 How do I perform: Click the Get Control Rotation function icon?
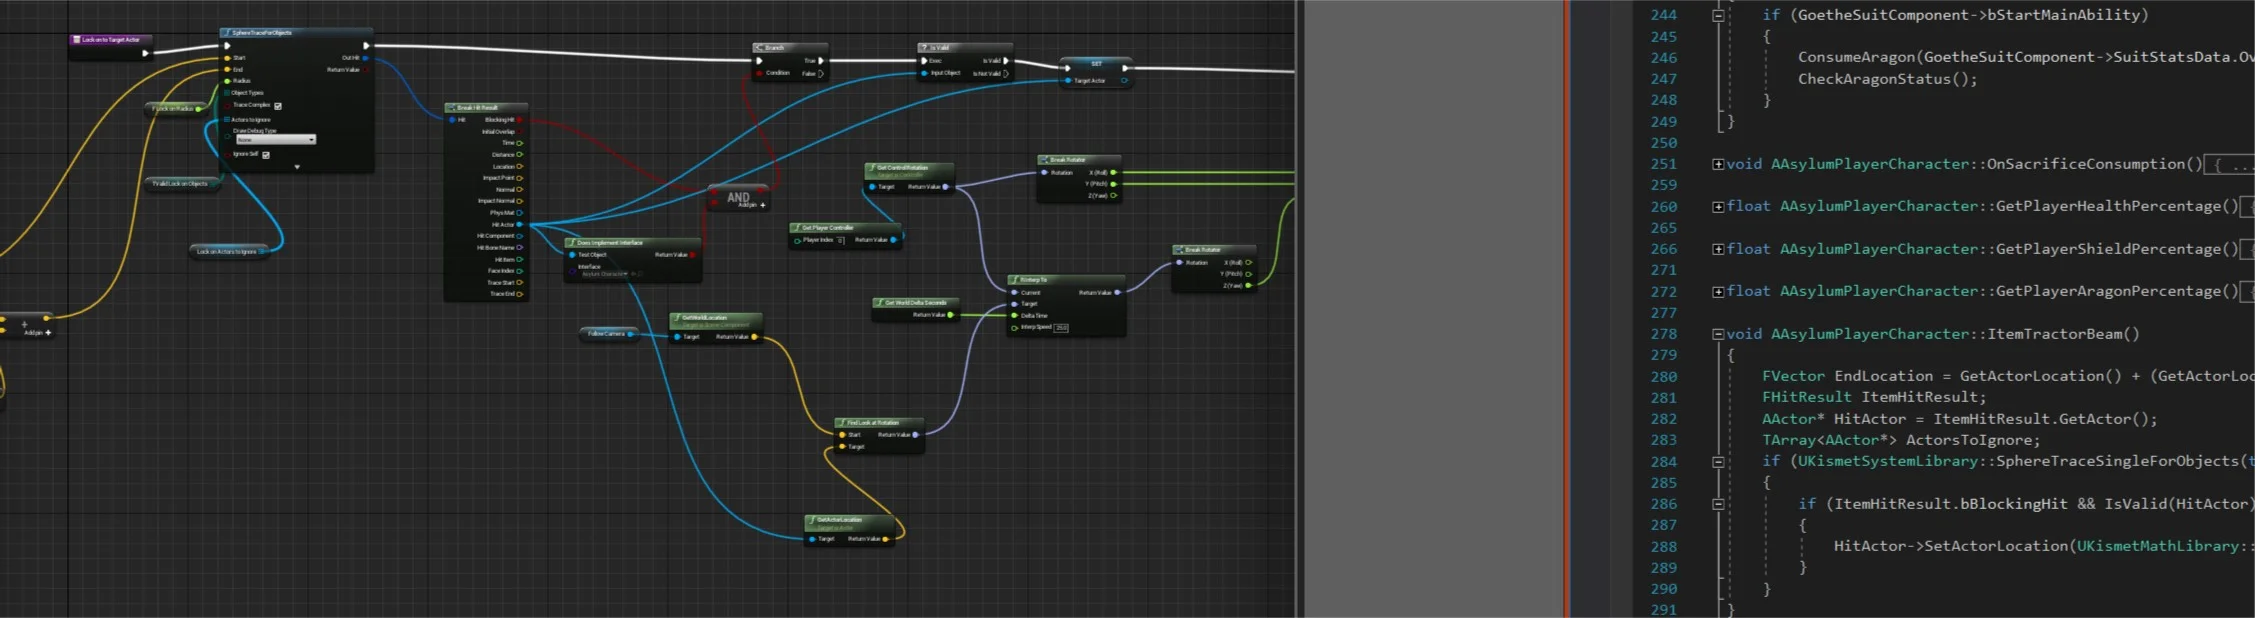point(872,168)
